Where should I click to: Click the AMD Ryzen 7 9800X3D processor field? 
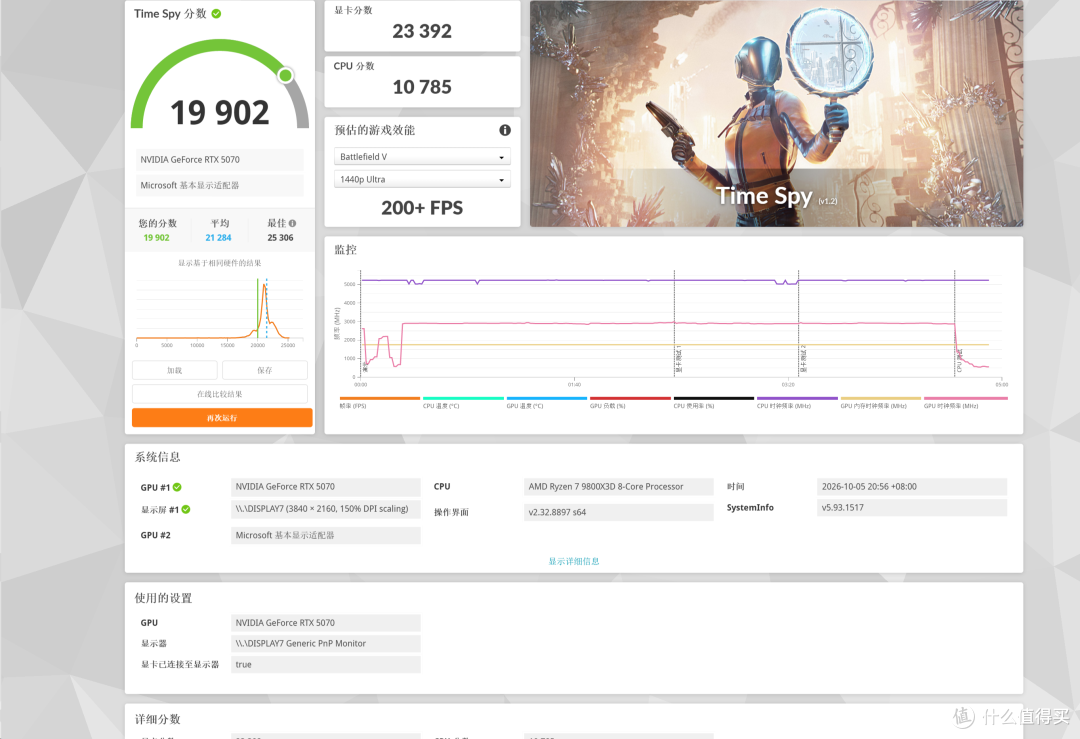[619, 487]
